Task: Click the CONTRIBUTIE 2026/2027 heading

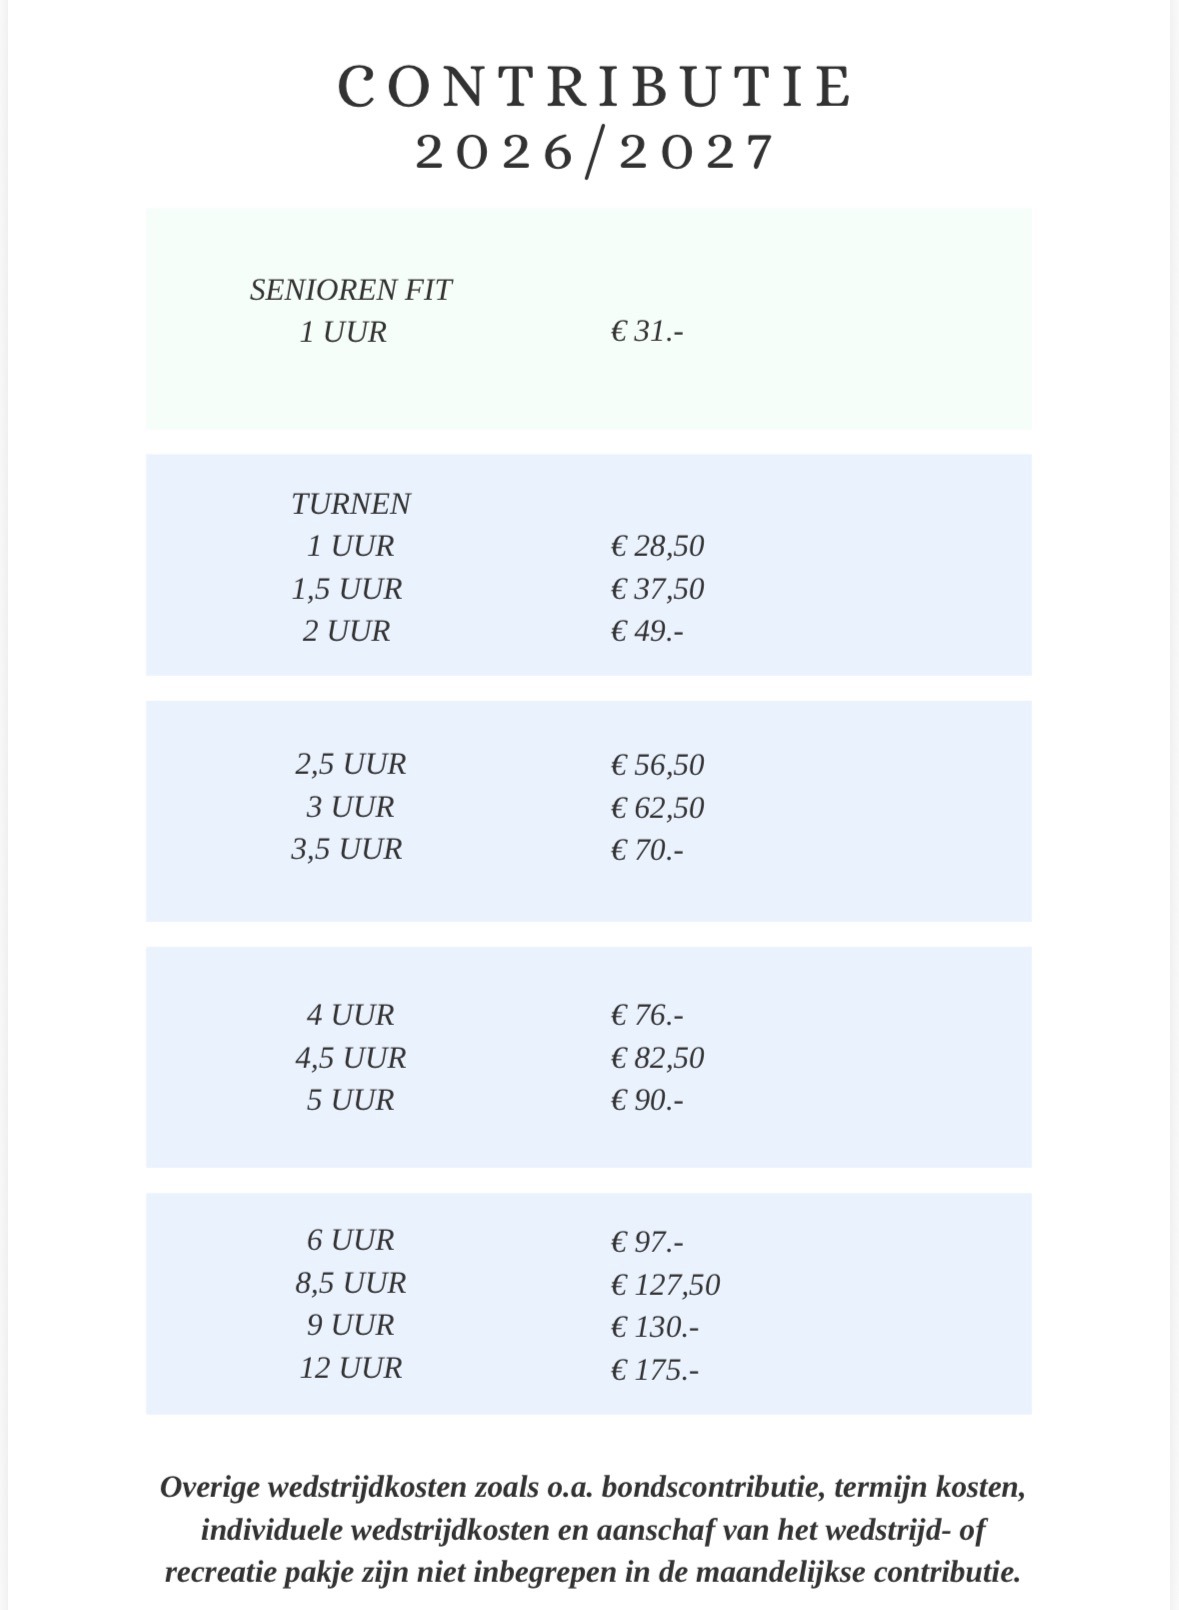Action: (x=595, y=118)
